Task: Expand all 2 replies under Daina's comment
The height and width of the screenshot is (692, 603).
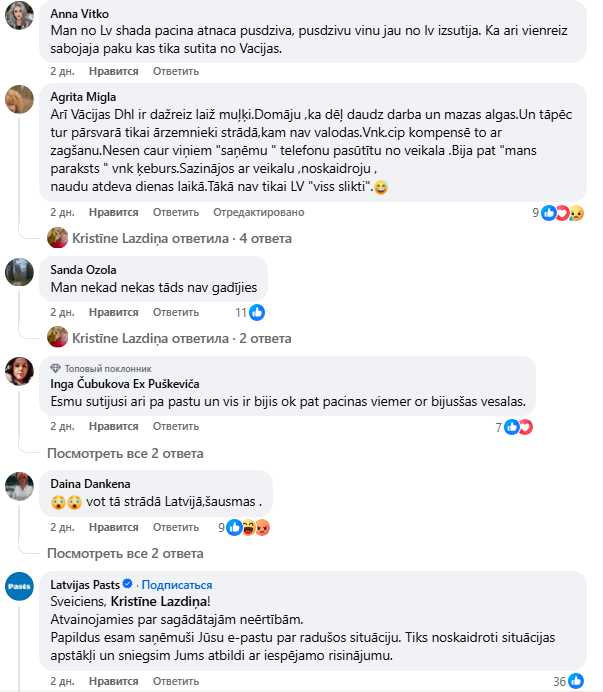Action: (126, 553)
